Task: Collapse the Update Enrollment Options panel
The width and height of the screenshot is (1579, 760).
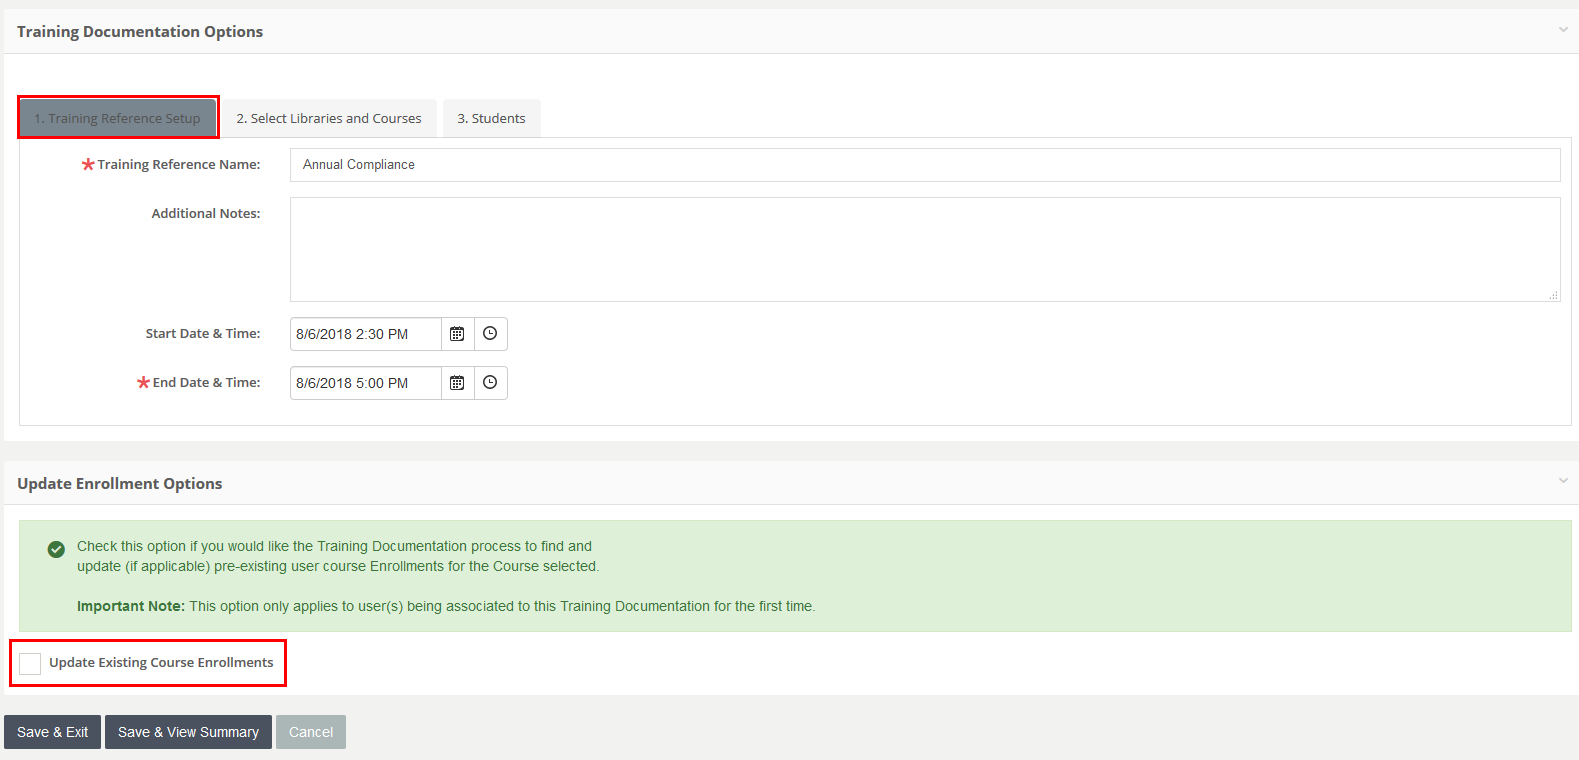Action: (x=1563, y=481)
